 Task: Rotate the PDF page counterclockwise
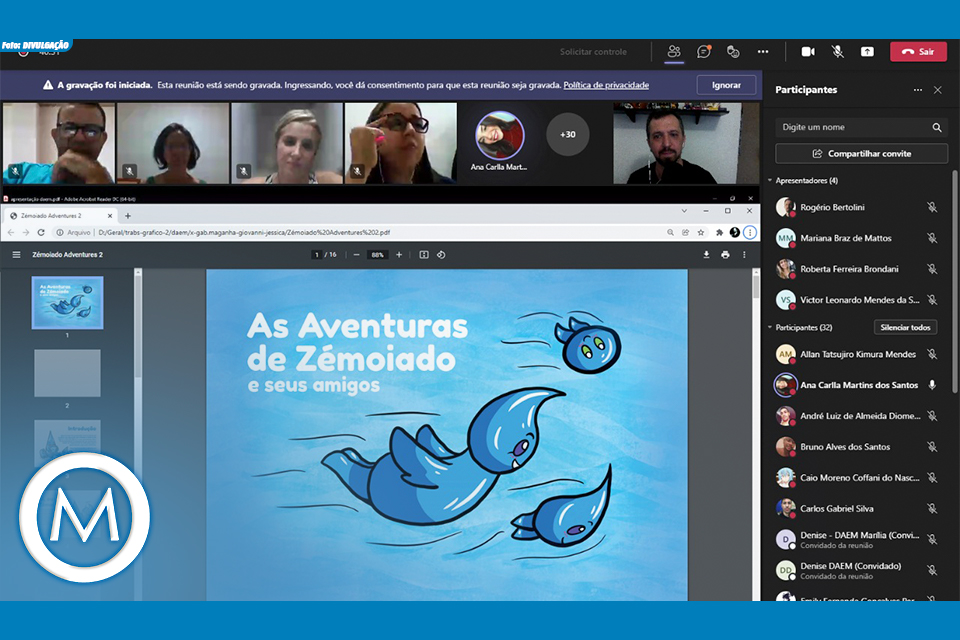(441, 255)
